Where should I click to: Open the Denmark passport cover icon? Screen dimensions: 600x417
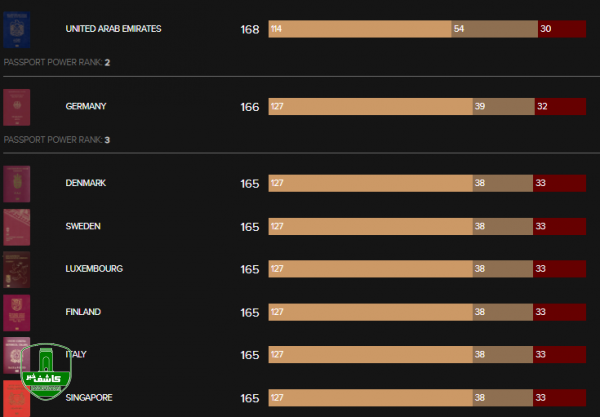[17, 184]
